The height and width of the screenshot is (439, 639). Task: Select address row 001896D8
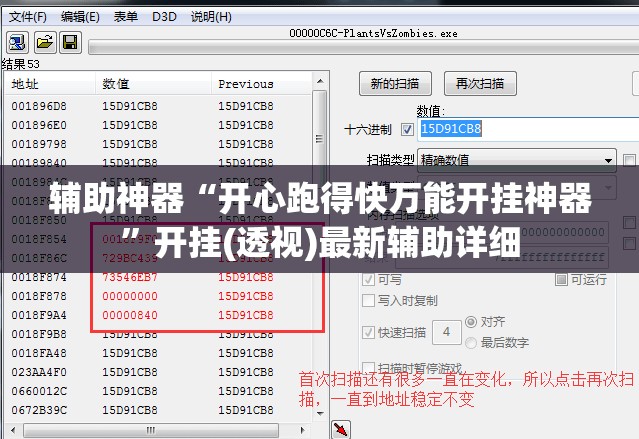point(158,106)
